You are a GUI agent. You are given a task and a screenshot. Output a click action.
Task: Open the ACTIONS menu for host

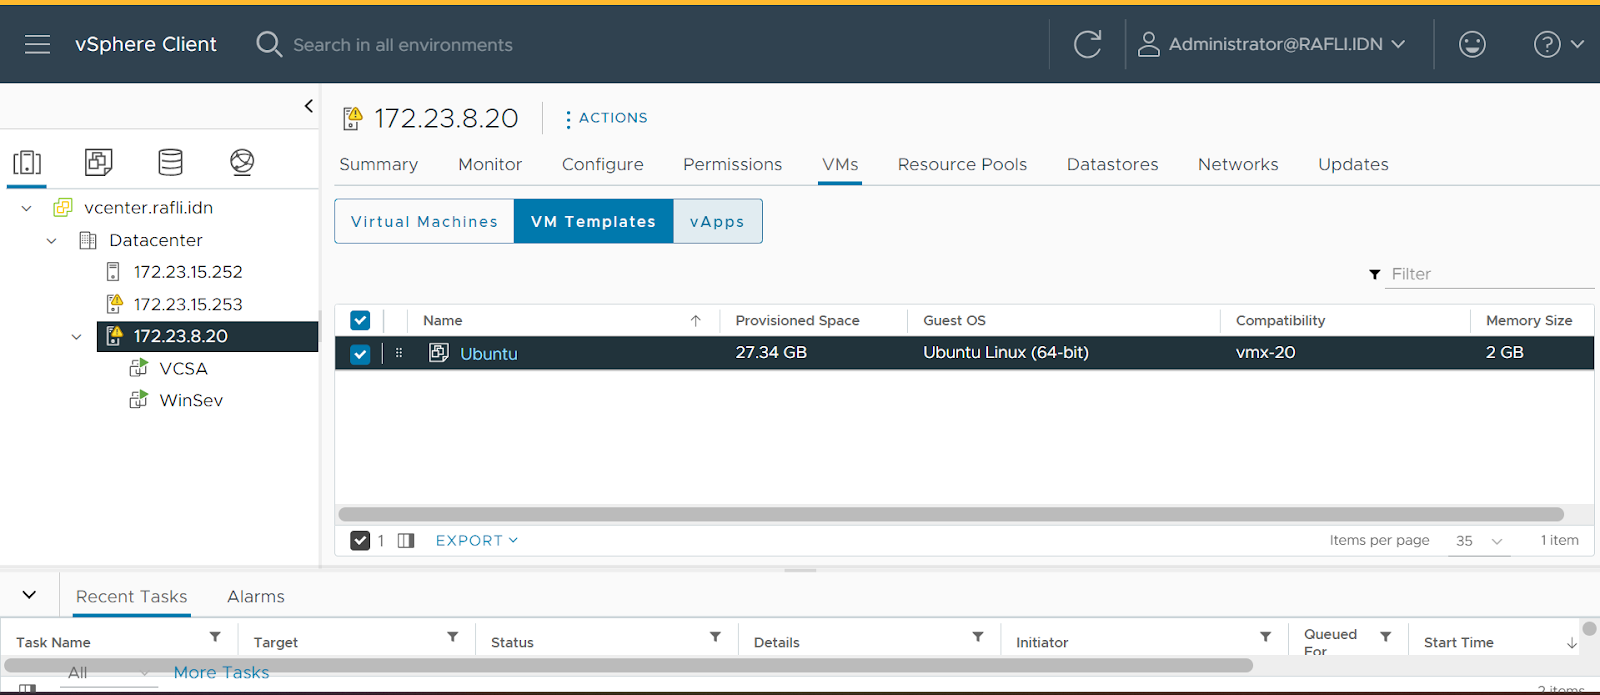(x=606, y=118)
